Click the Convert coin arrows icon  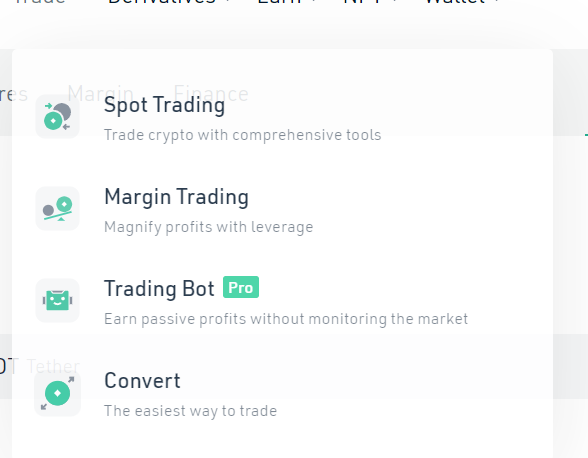57,393
